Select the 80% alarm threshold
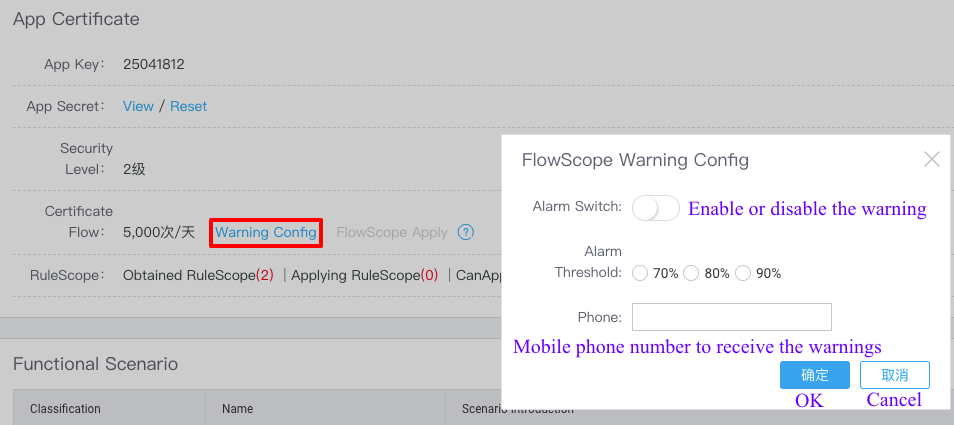 point(691,274)
